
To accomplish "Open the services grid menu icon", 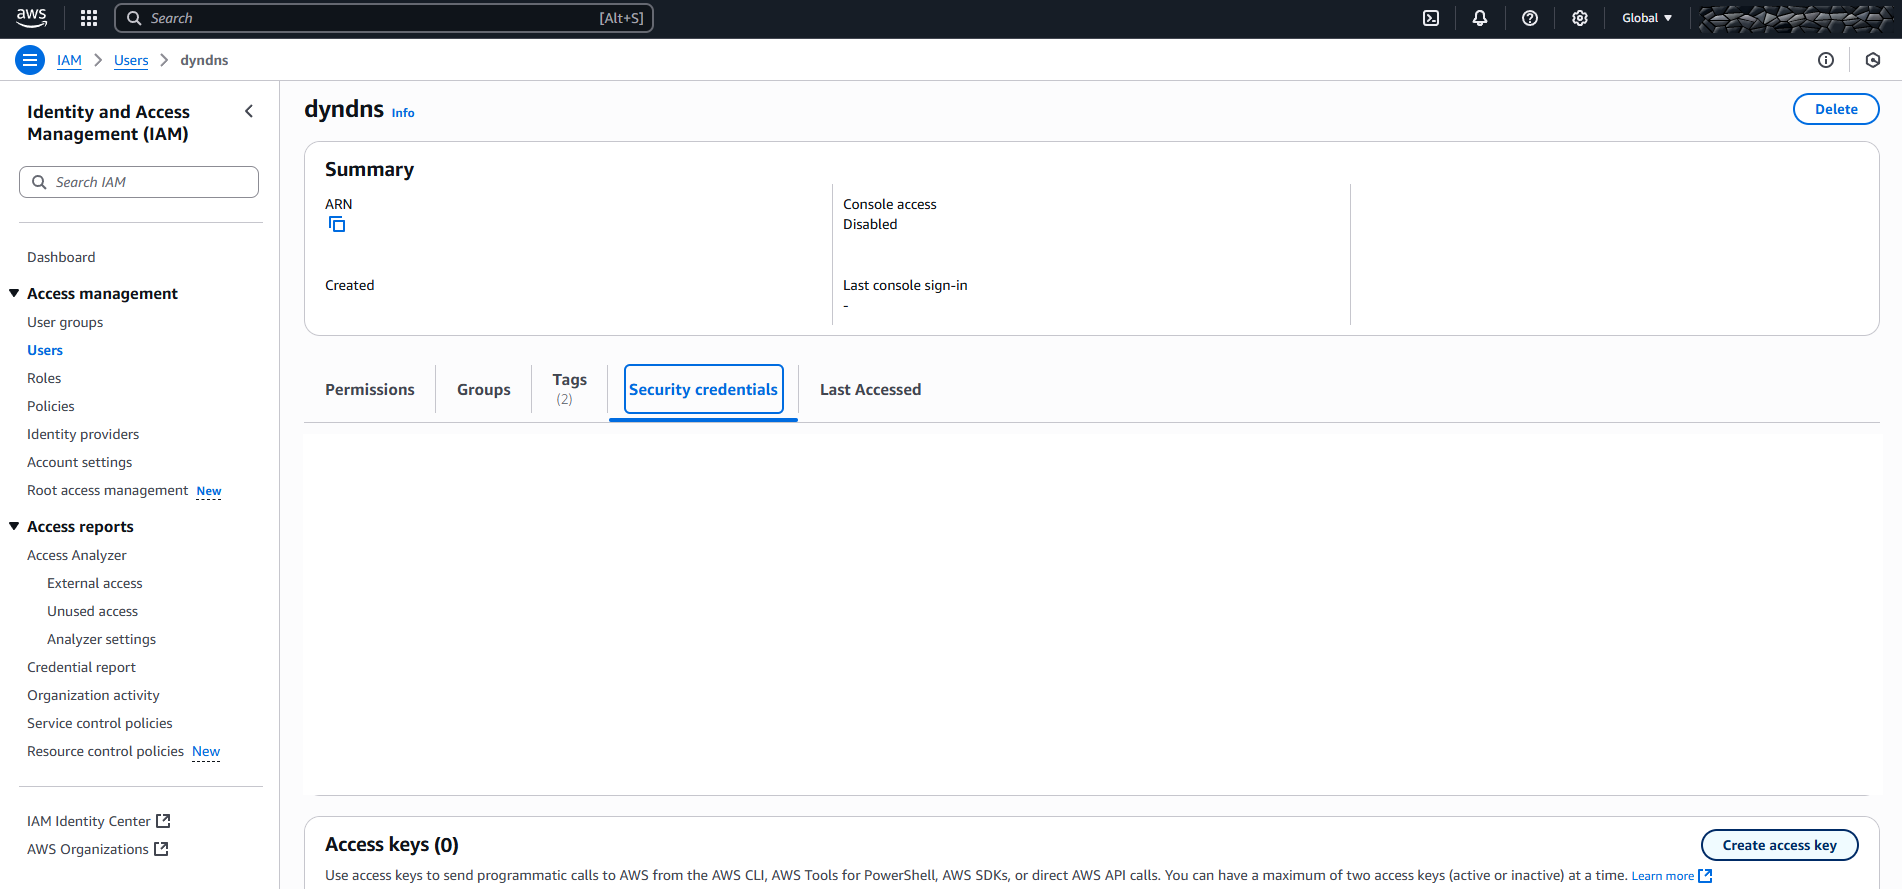I will 89,18.
